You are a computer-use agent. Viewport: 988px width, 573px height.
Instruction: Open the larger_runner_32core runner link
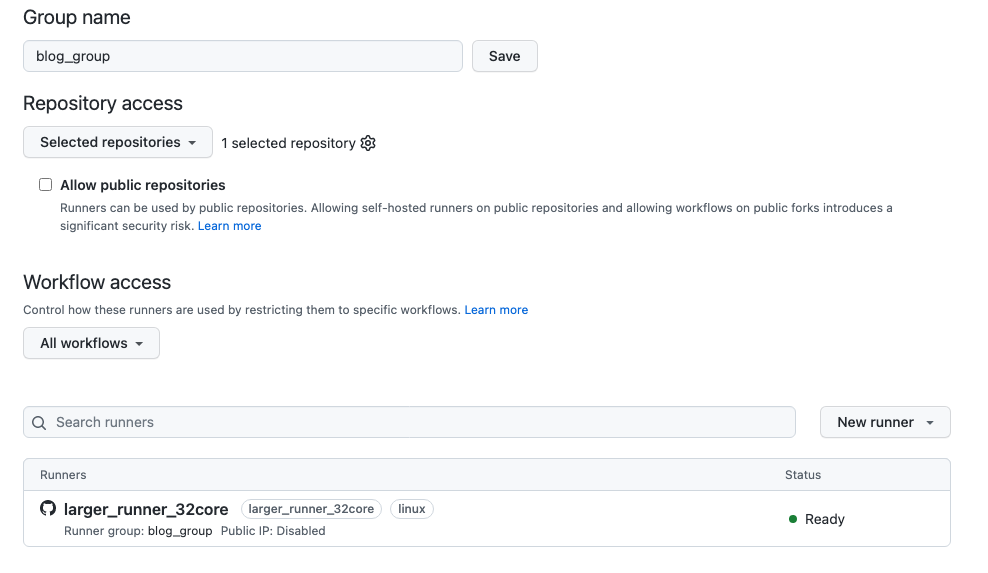(x=146, y=509)
